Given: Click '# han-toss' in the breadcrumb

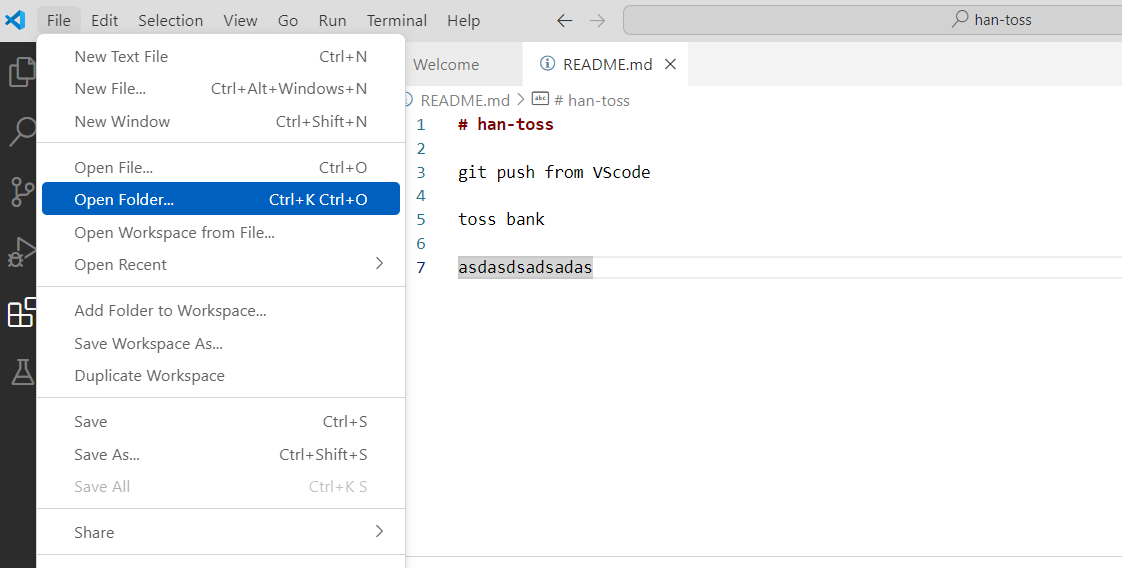Looking at the screenshot, I should (592, 100).
